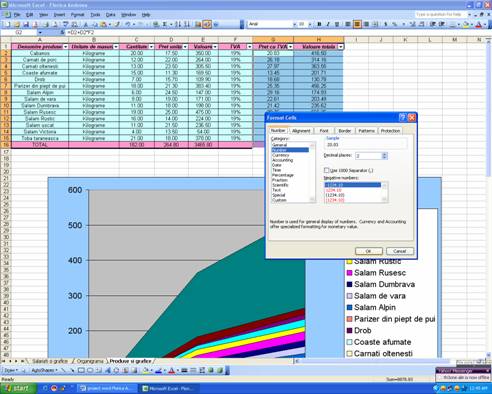
Task: Open the Chart Wizard icon
Action: [199, 24]
